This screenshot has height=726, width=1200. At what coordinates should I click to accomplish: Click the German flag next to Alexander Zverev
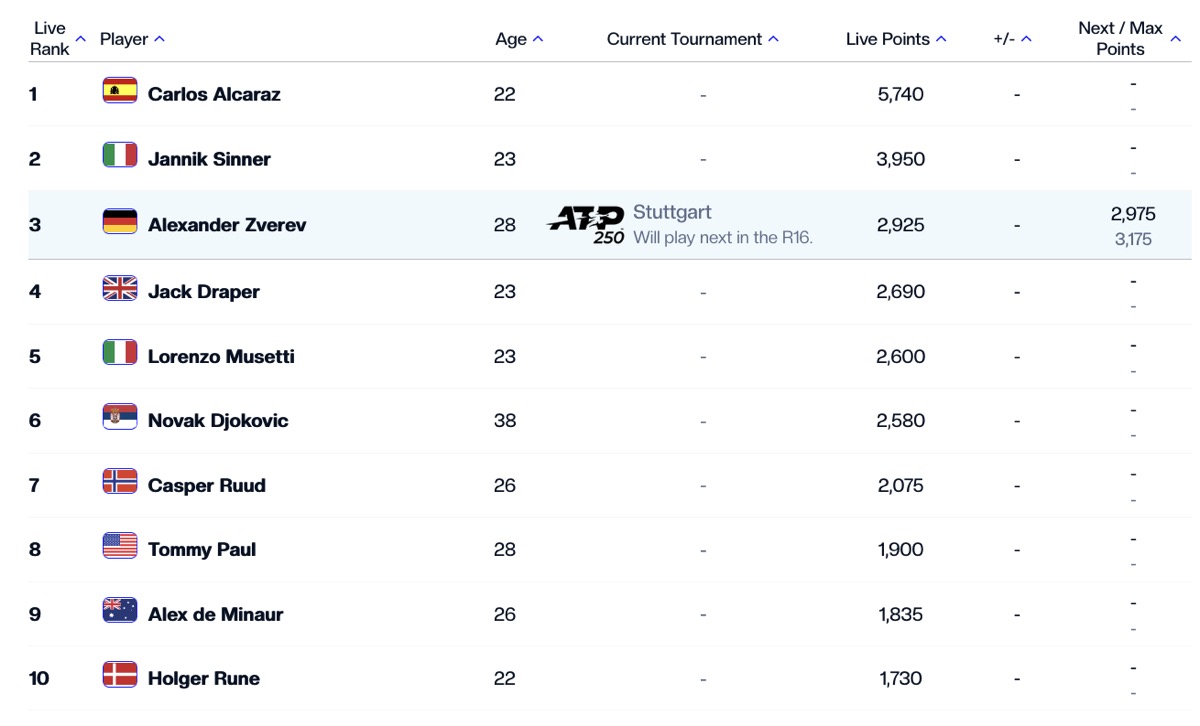click(x=120, y=222)
